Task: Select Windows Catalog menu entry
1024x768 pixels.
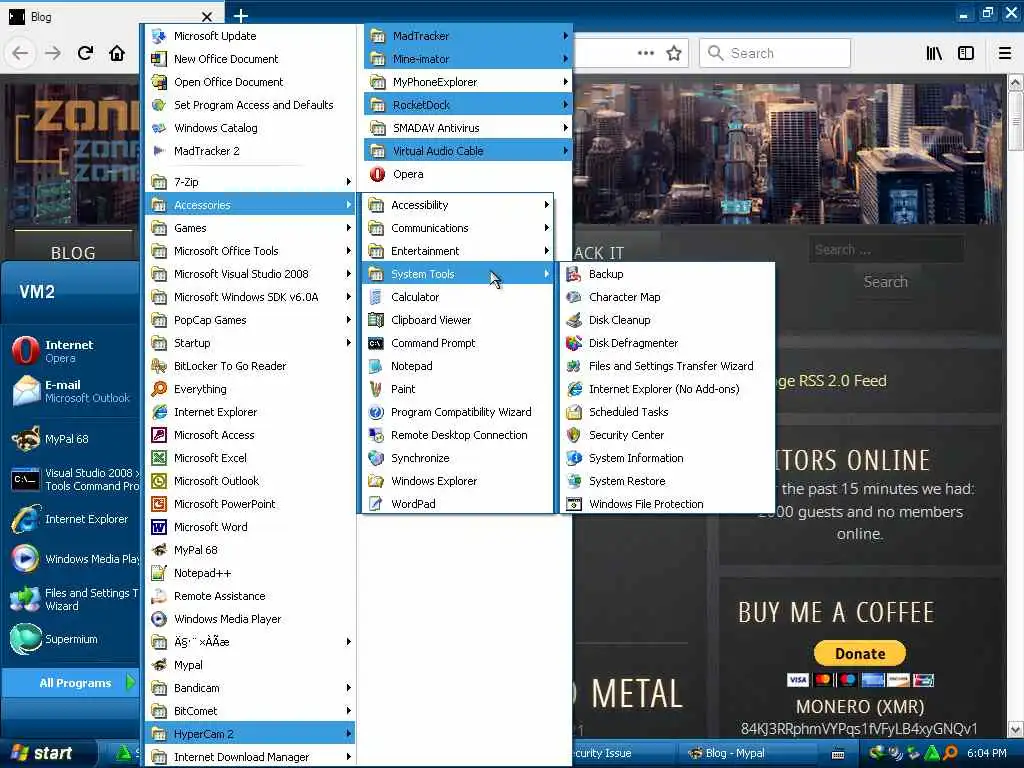Action: pyautogui.click(x=251, y=128)
